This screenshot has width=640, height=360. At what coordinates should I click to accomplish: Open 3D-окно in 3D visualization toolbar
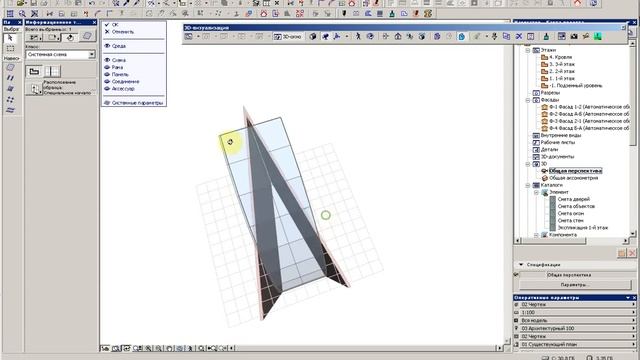288,37
